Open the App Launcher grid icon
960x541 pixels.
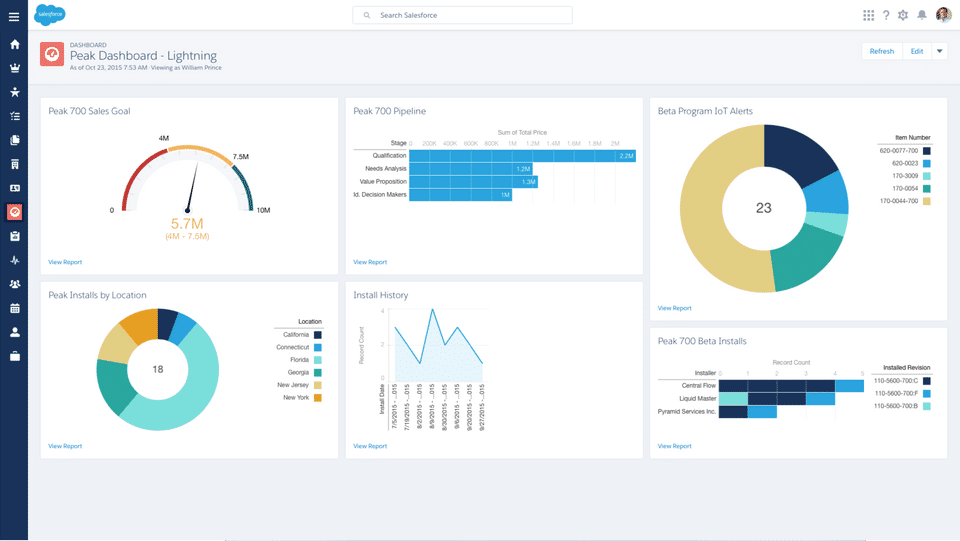(868, 15)
